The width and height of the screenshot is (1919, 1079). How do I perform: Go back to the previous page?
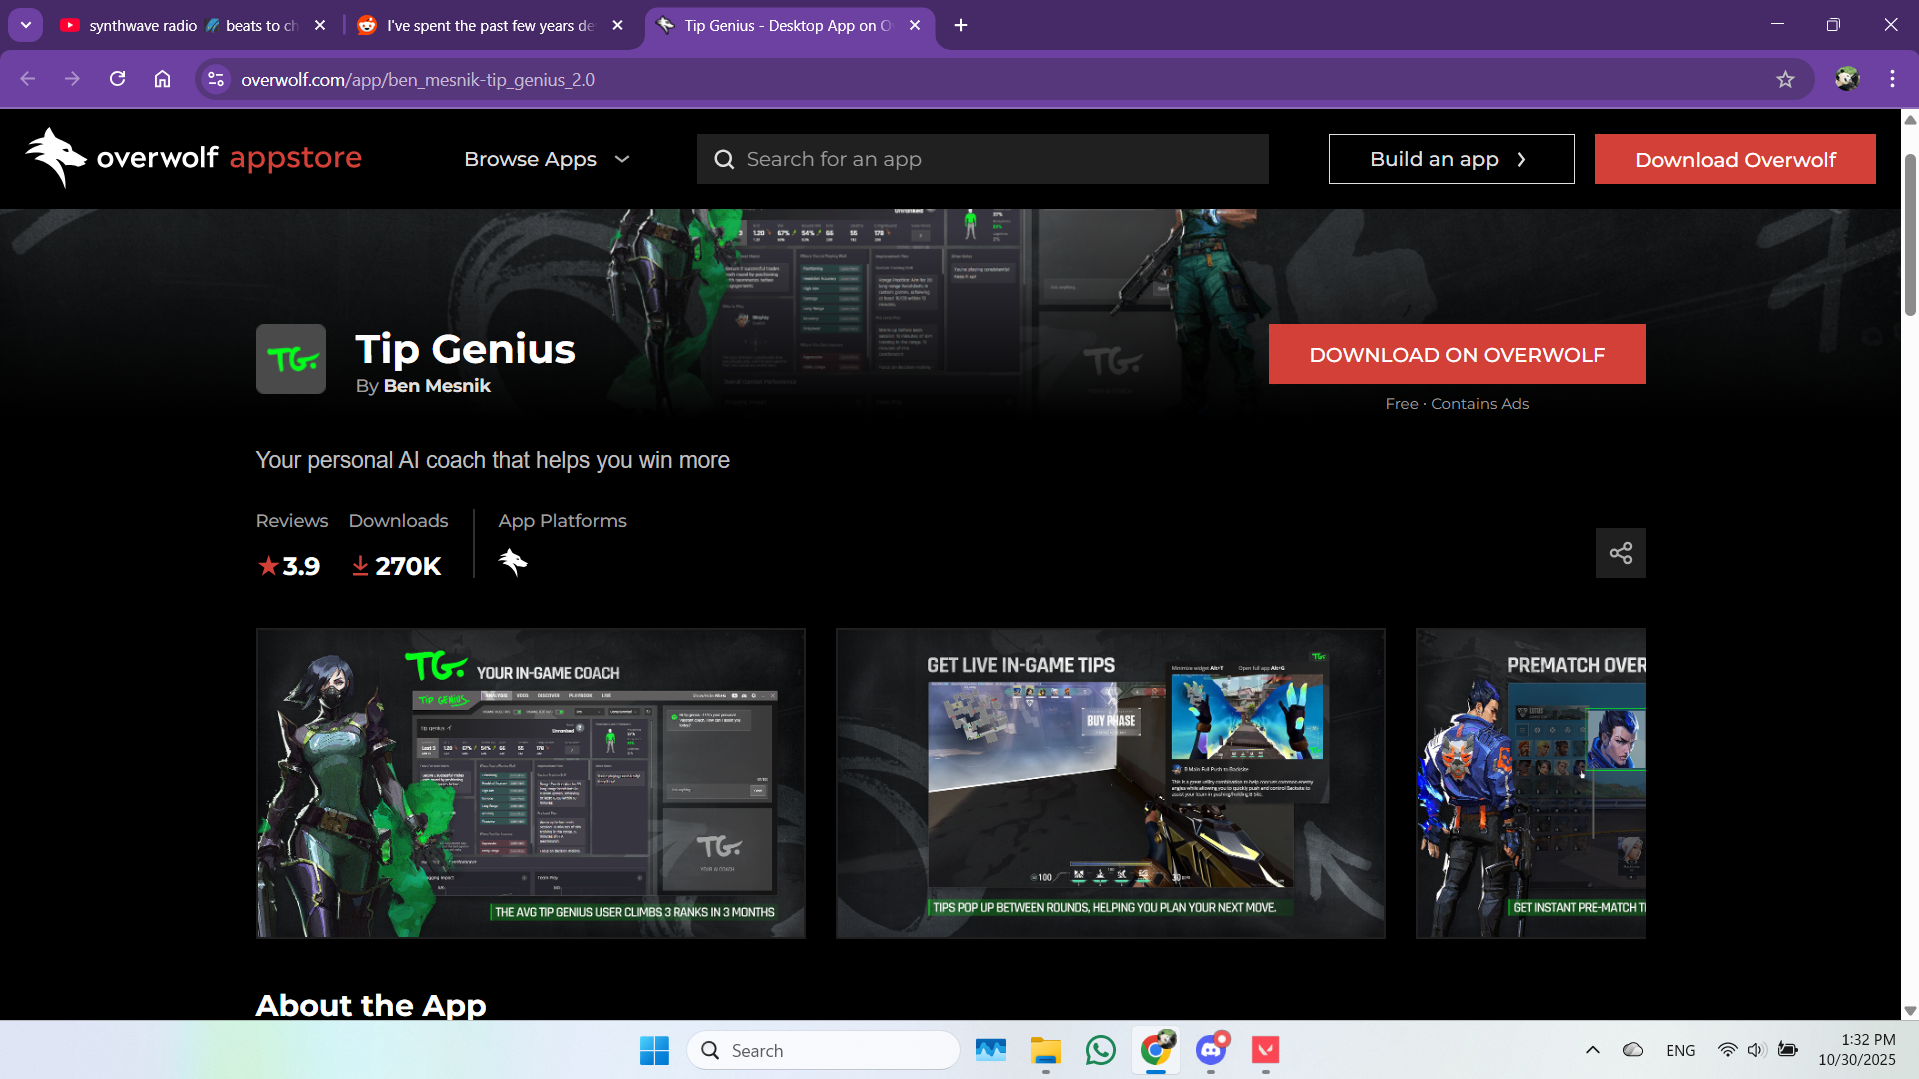coord(28,79)
